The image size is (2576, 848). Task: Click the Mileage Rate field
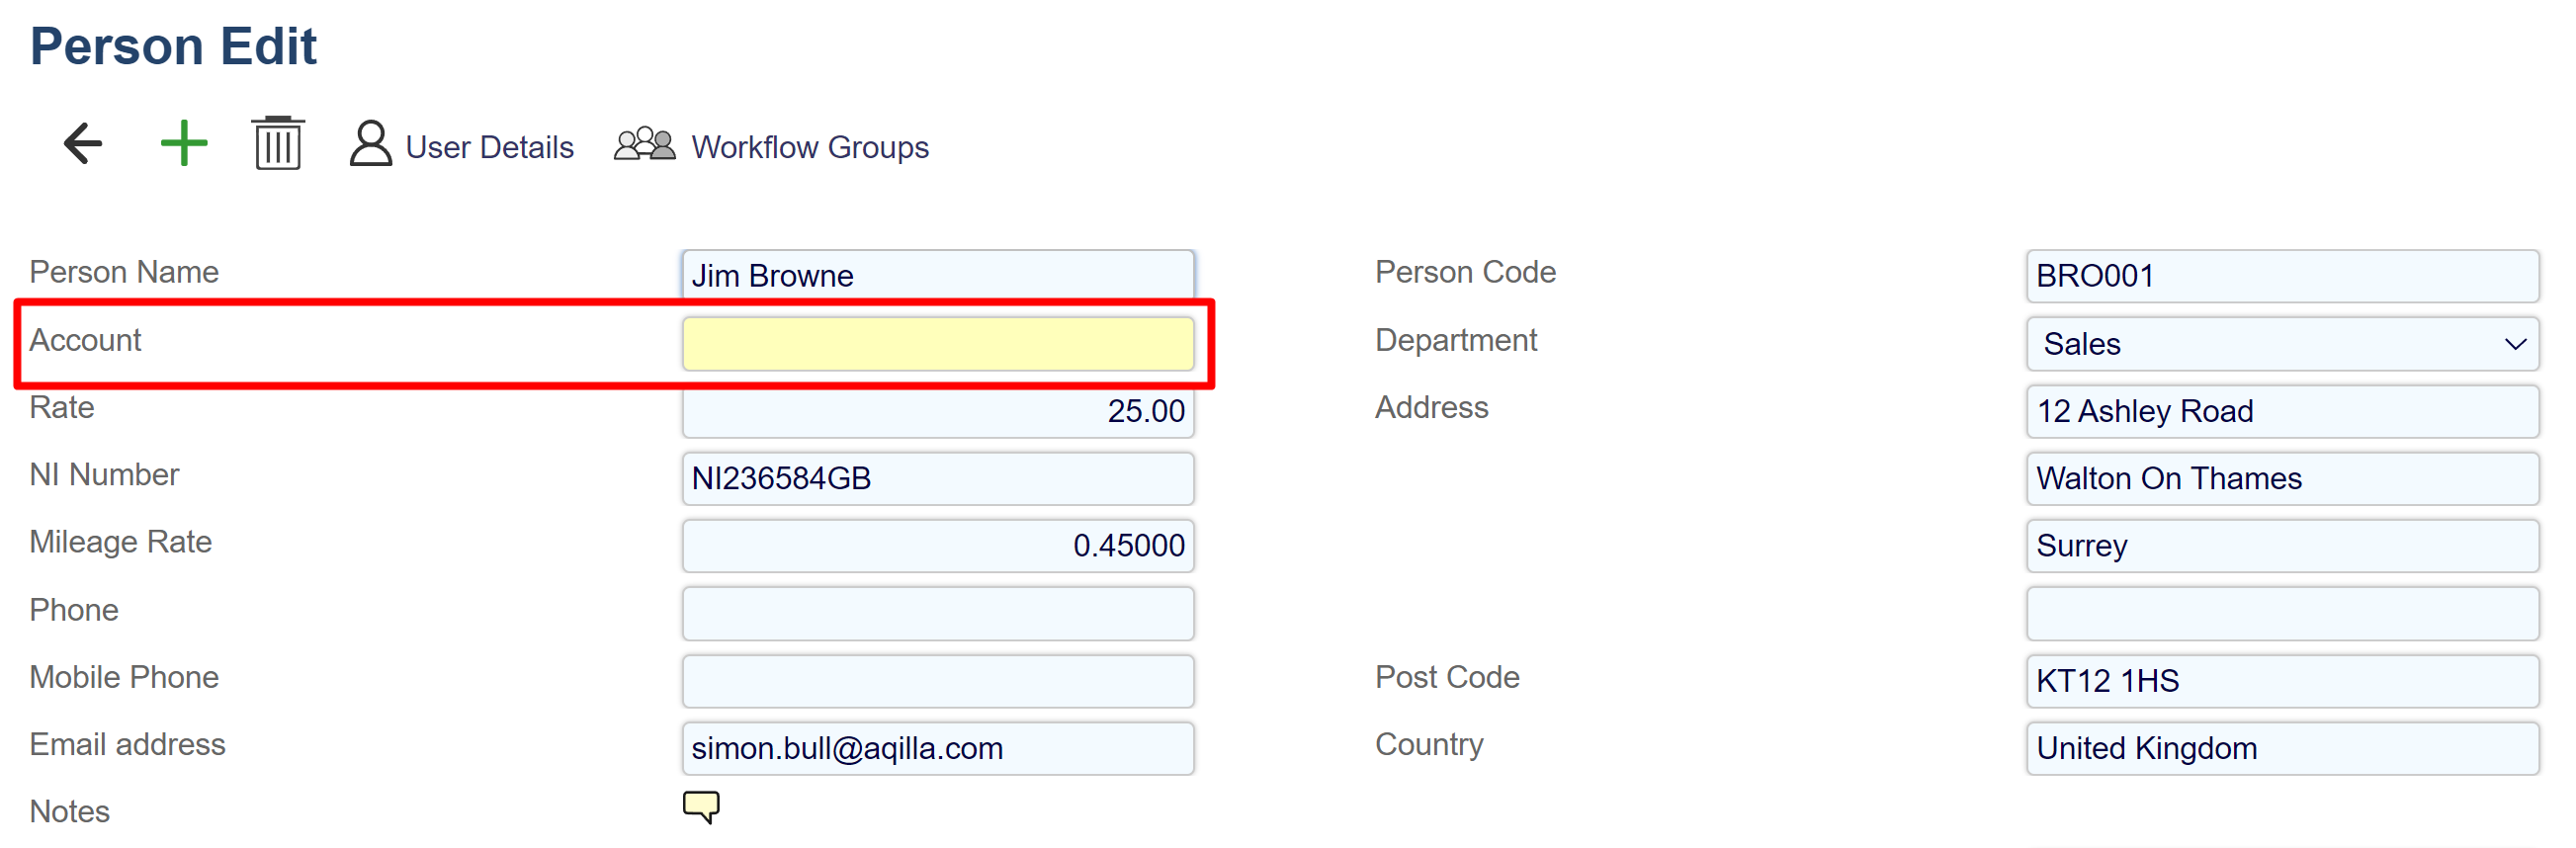pos(937,545)
